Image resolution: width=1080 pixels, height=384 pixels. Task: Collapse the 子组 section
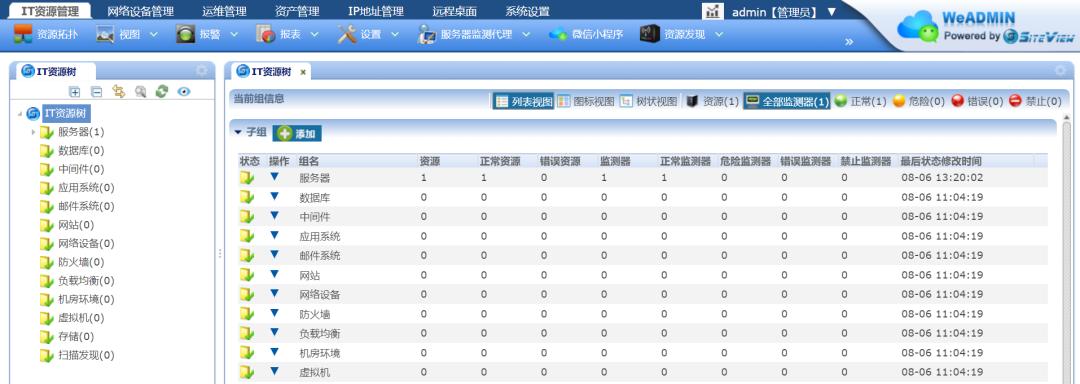tap(238, 132)
